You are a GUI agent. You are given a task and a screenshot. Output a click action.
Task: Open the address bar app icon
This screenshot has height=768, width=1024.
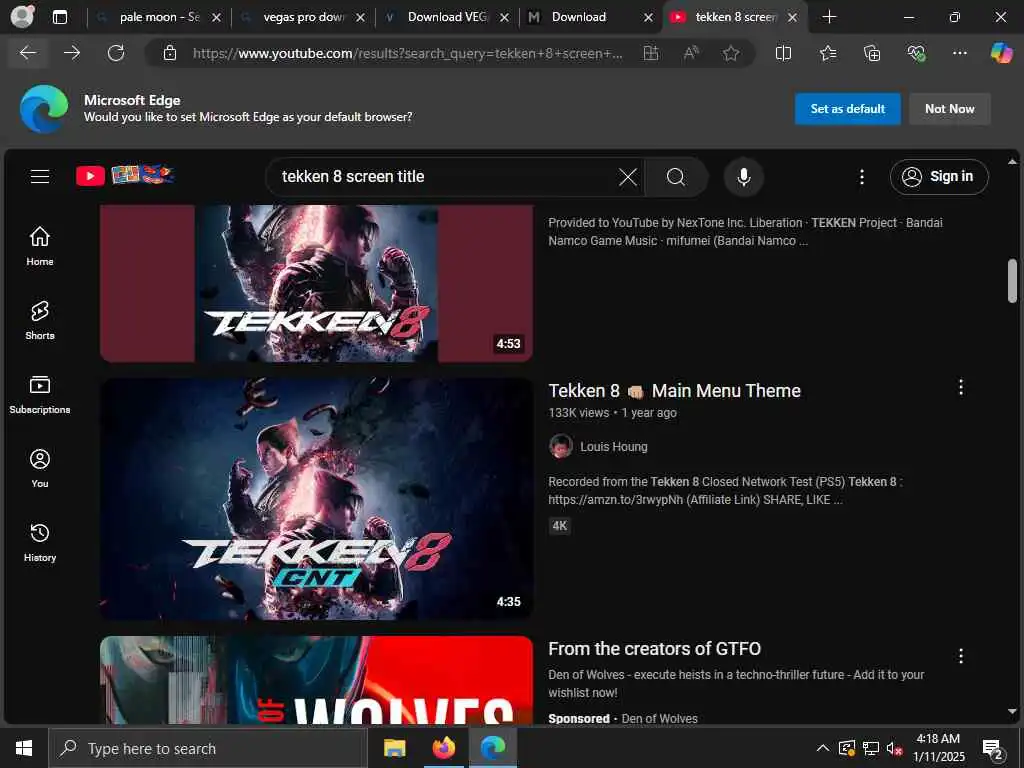click(x=651, y=53)
